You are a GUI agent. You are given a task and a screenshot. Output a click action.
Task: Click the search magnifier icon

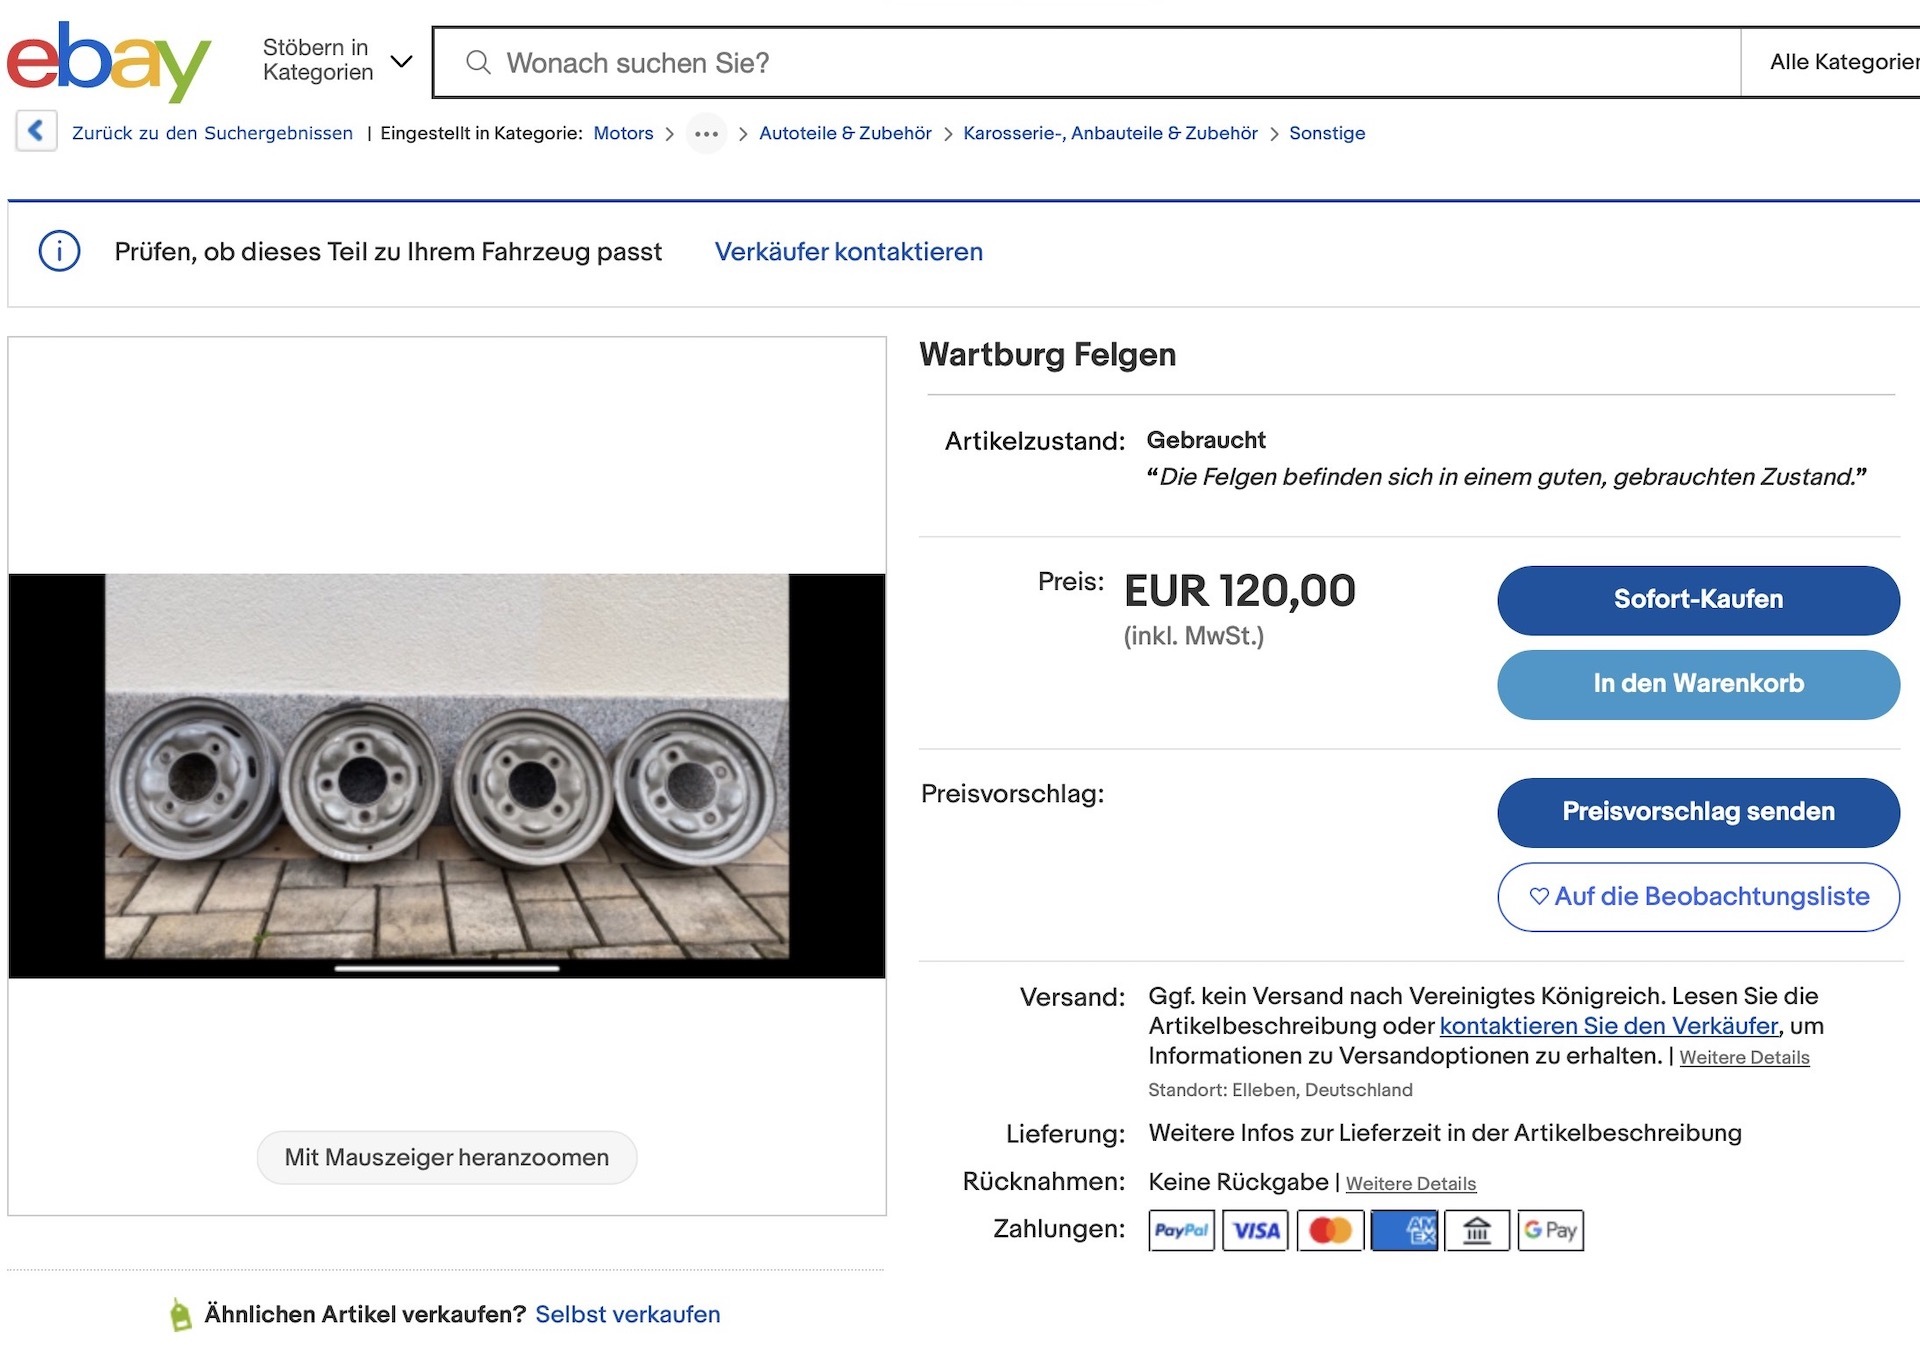(478, 63)
